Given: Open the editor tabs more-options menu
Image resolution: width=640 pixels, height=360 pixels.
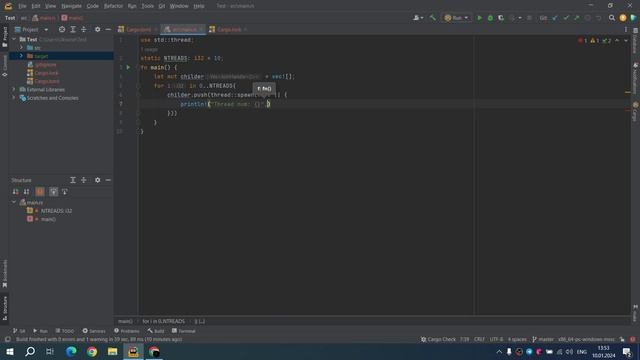Looking at the screenshot, I should 626,29.
